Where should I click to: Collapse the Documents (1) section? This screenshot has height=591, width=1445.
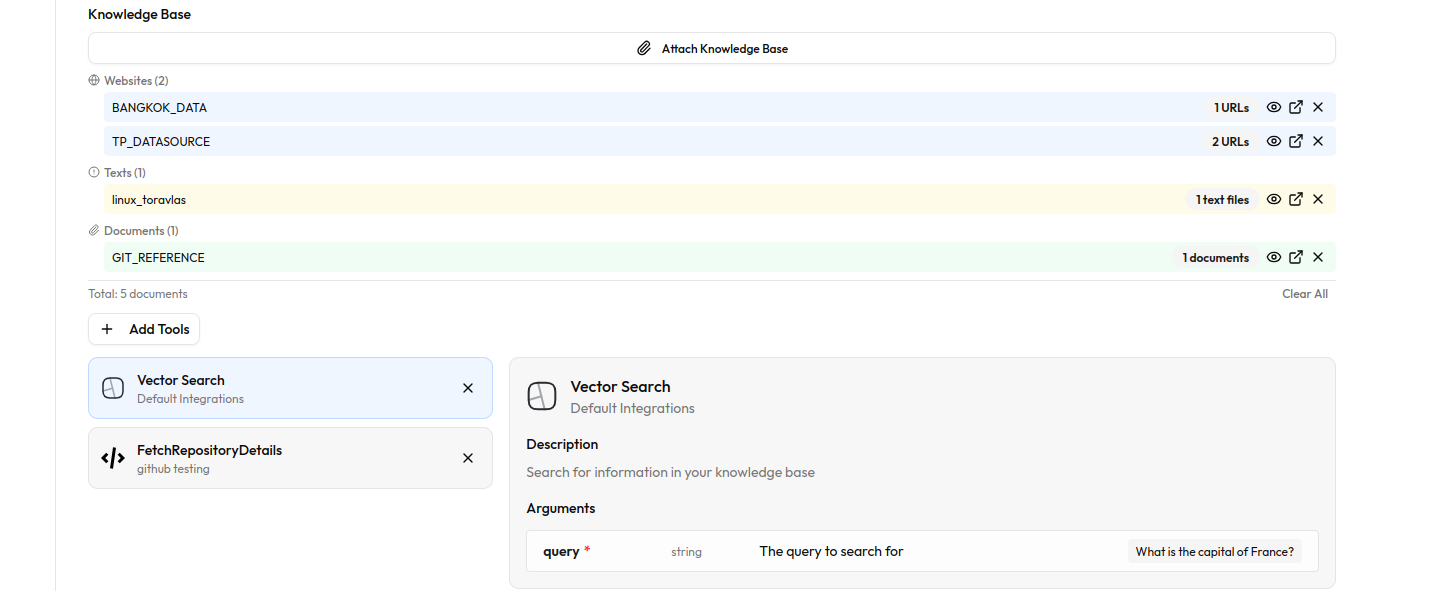point(140,230)
